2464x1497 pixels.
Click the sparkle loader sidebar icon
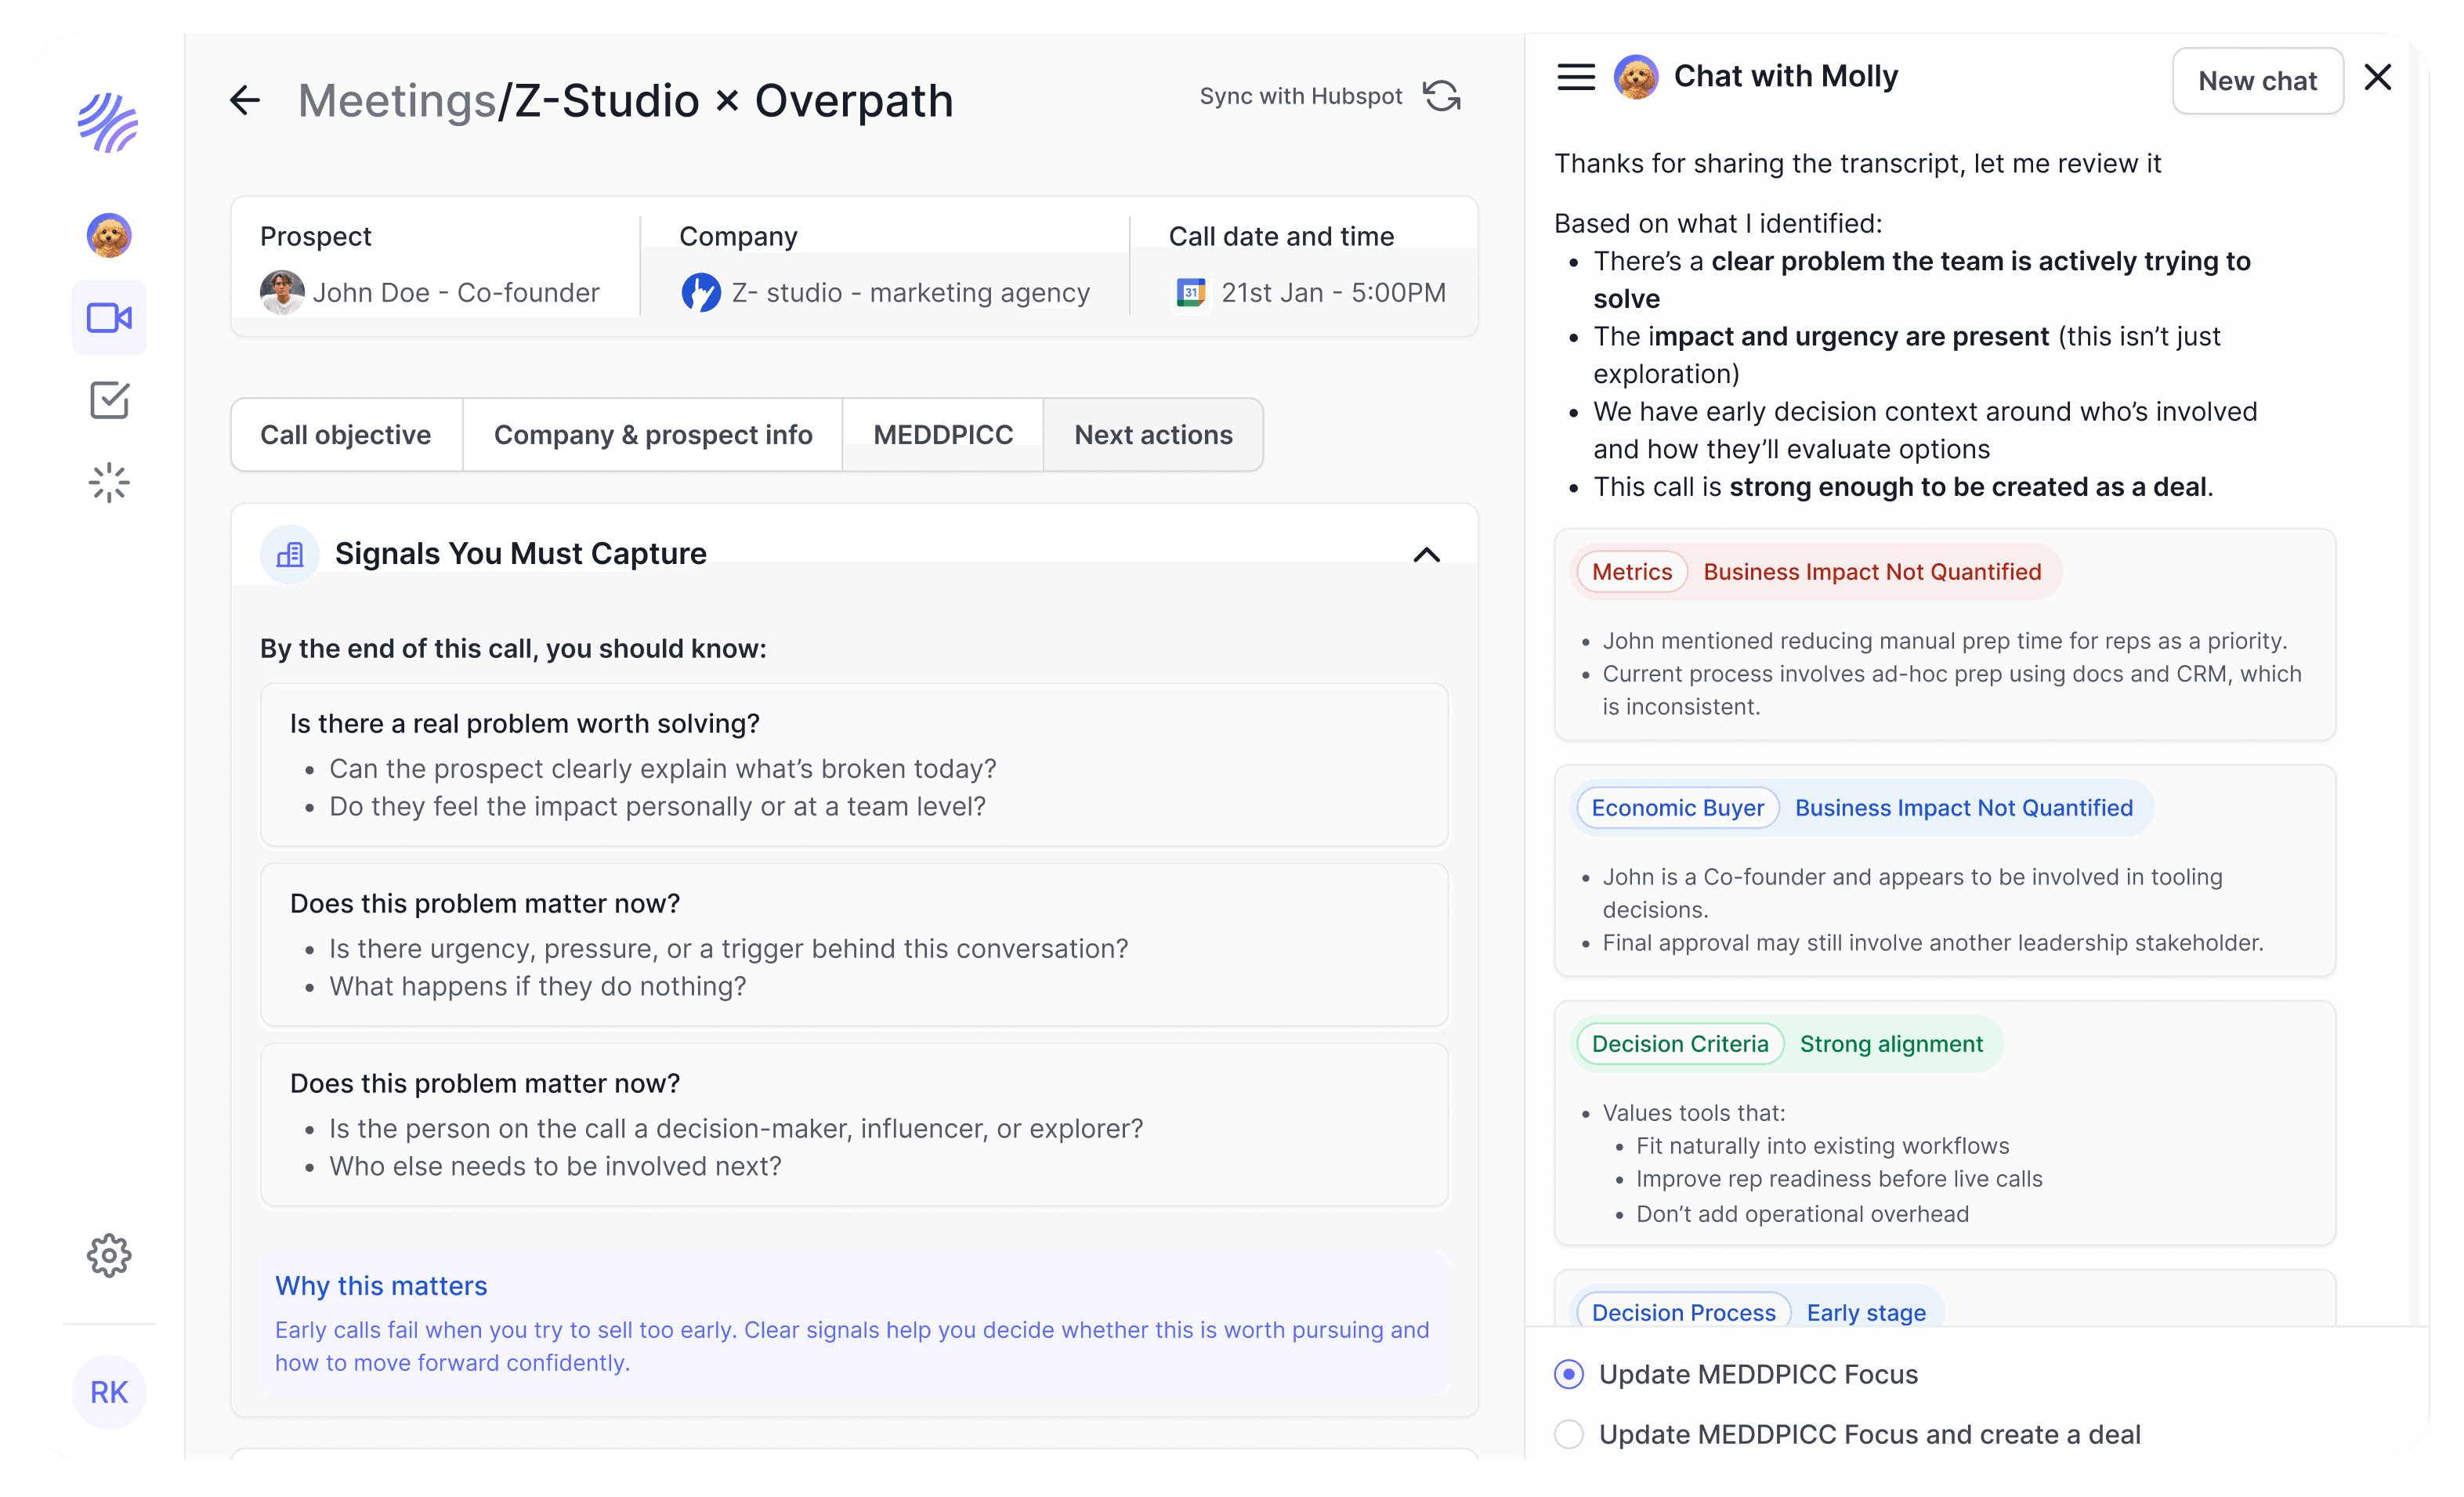[x=109, y=483]
